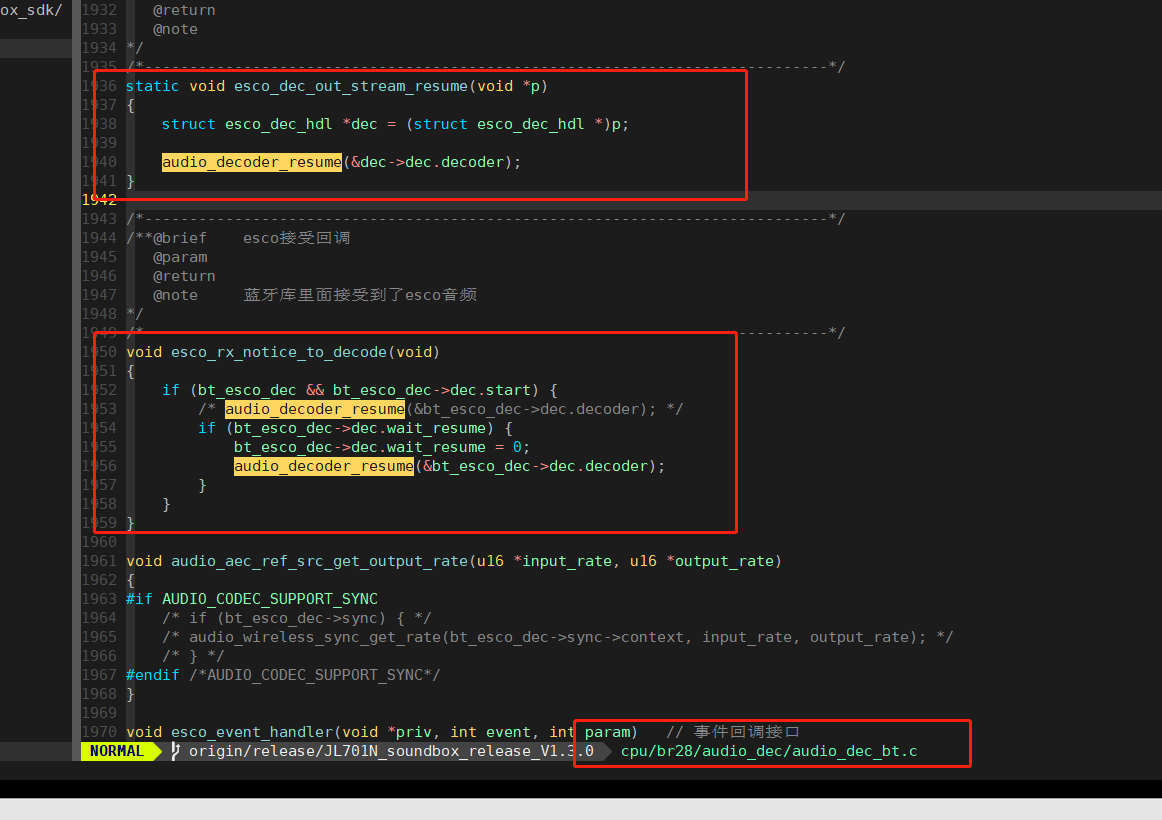Viewport: 1162px width, 820px height.
Task: Click the NORMAL mode indicator
Action: [x=116, y=751]
